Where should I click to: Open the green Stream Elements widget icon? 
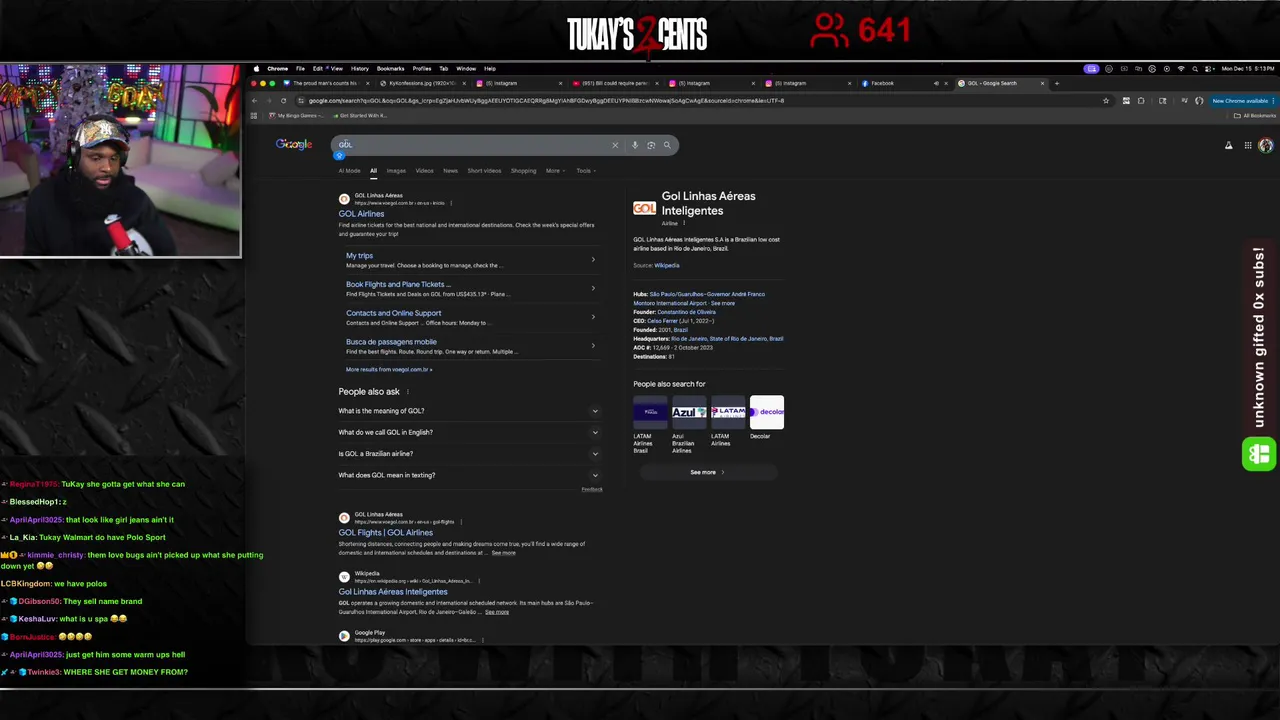tap(1259, 454)
